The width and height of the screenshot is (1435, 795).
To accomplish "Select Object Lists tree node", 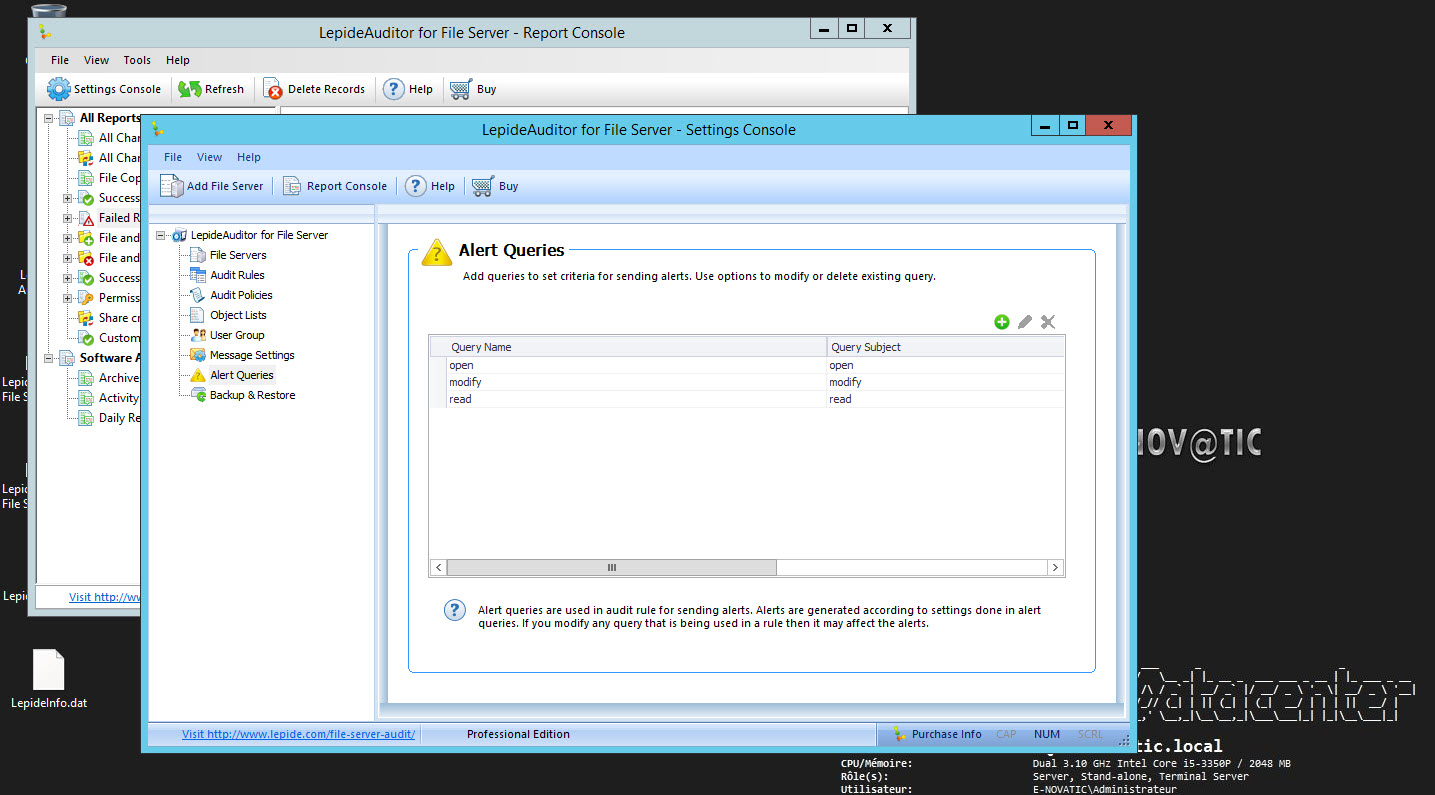I will pos(238,315).
